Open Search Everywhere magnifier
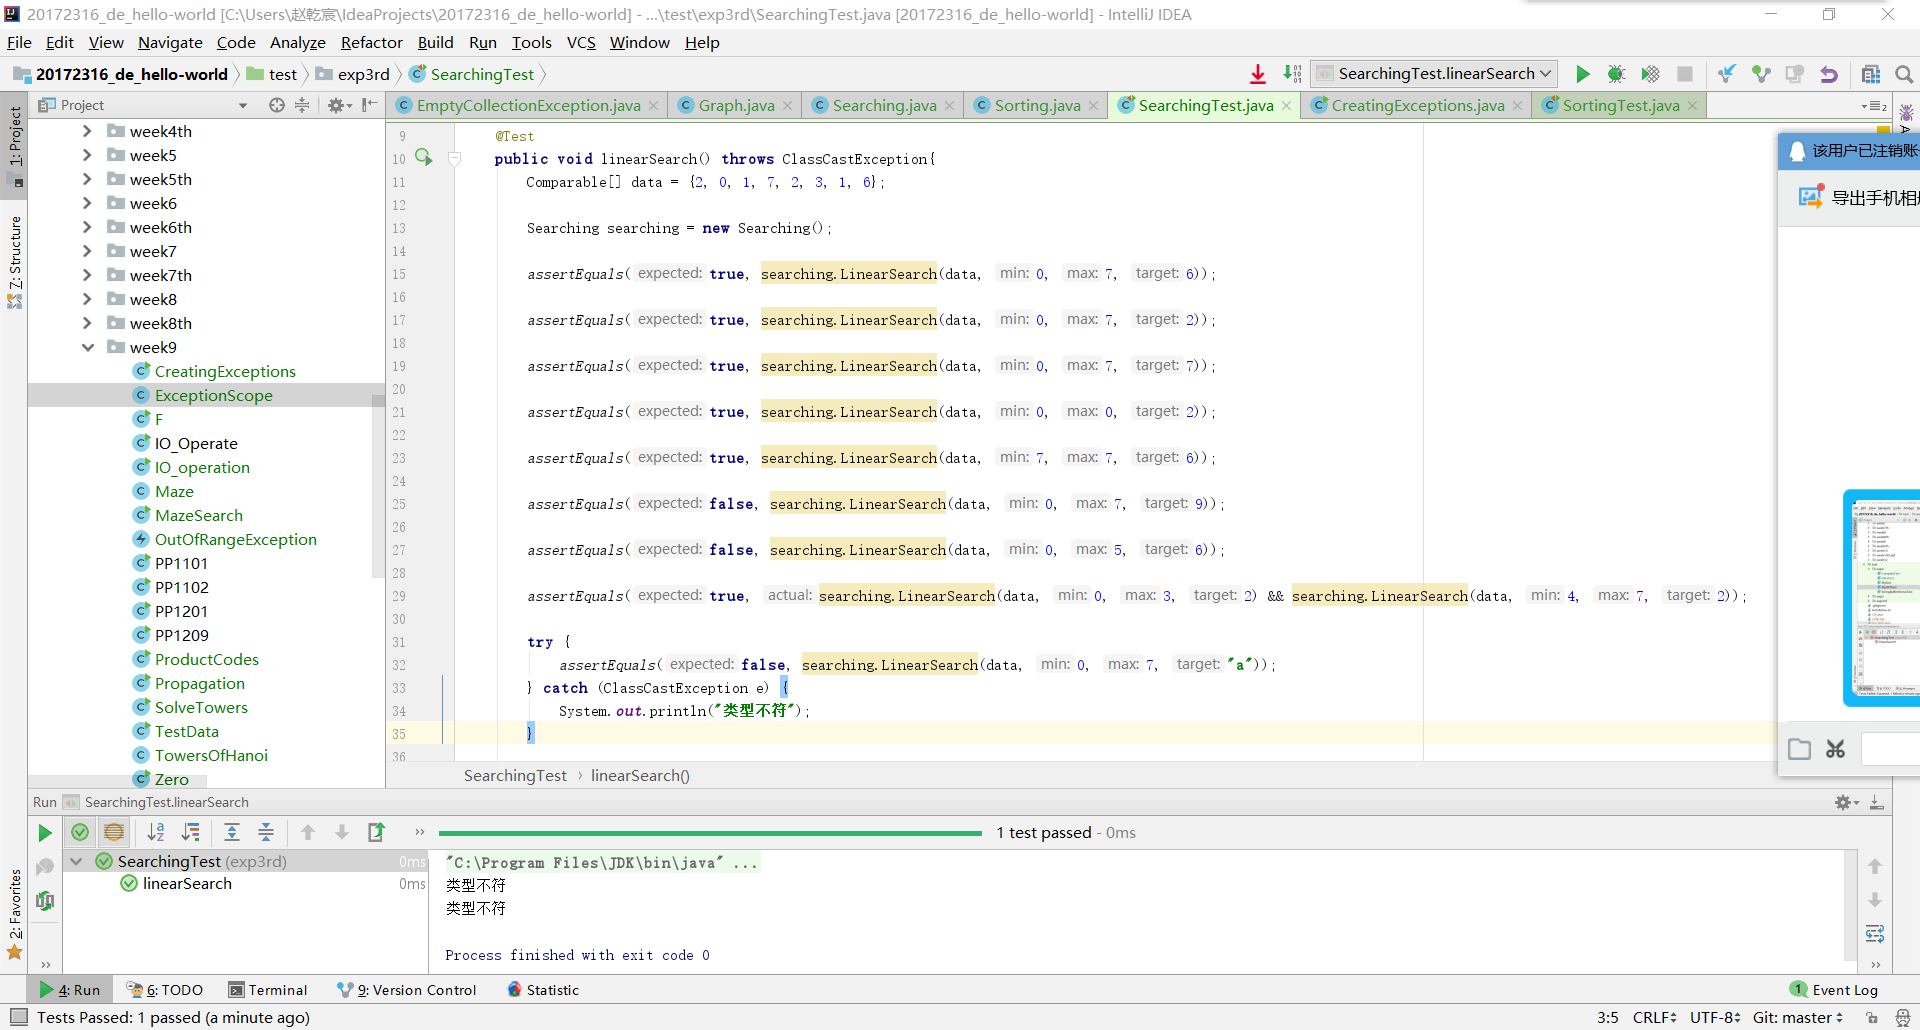The height and width of the screenshot is (1030, 1920). (1904, 74)
